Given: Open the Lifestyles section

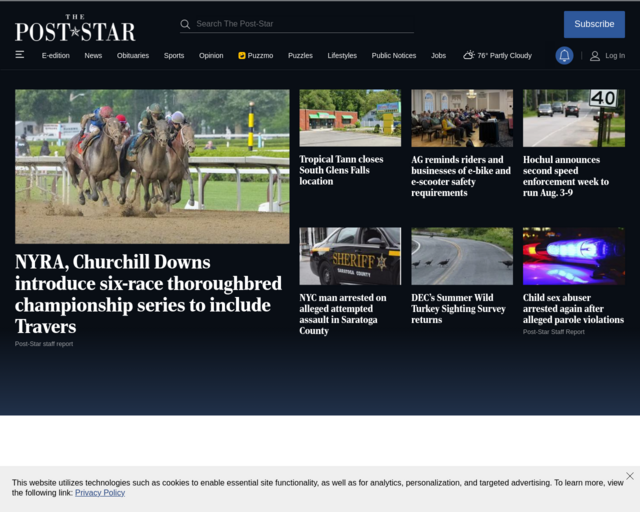Looking at the screenshot, I should 342,56.
